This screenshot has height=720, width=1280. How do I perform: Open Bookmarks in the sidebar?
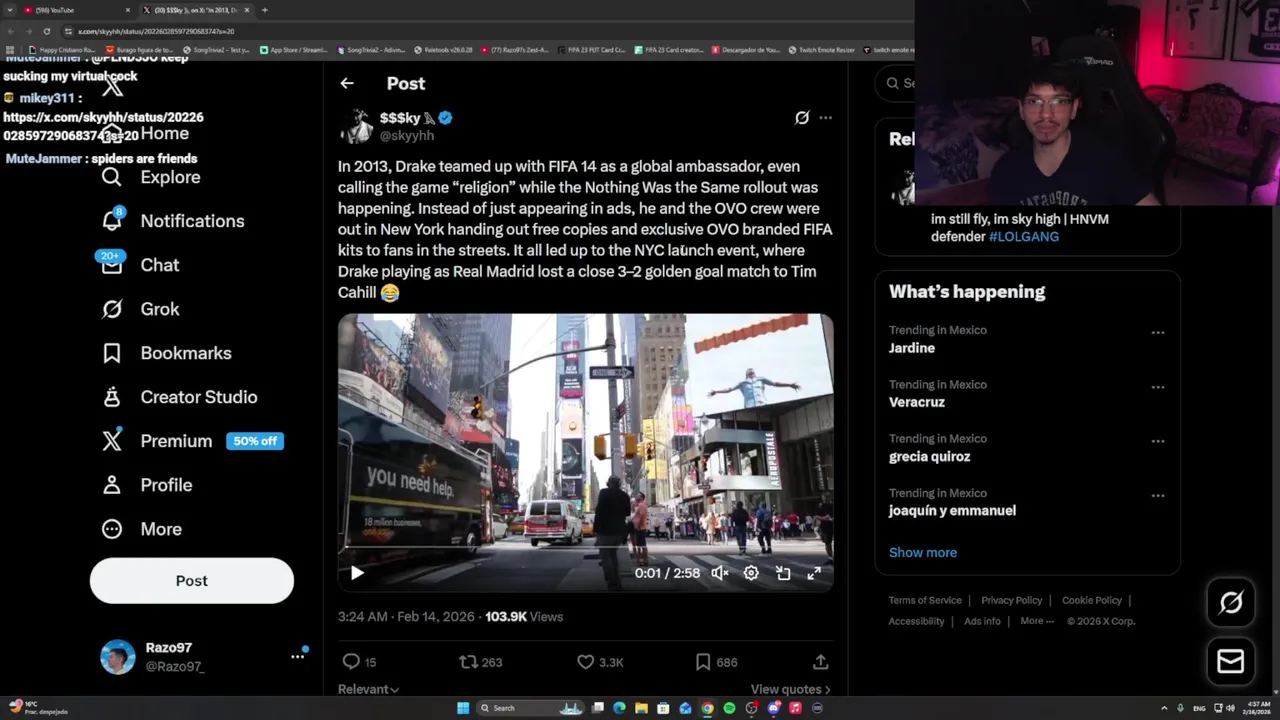tap(167, 353)
